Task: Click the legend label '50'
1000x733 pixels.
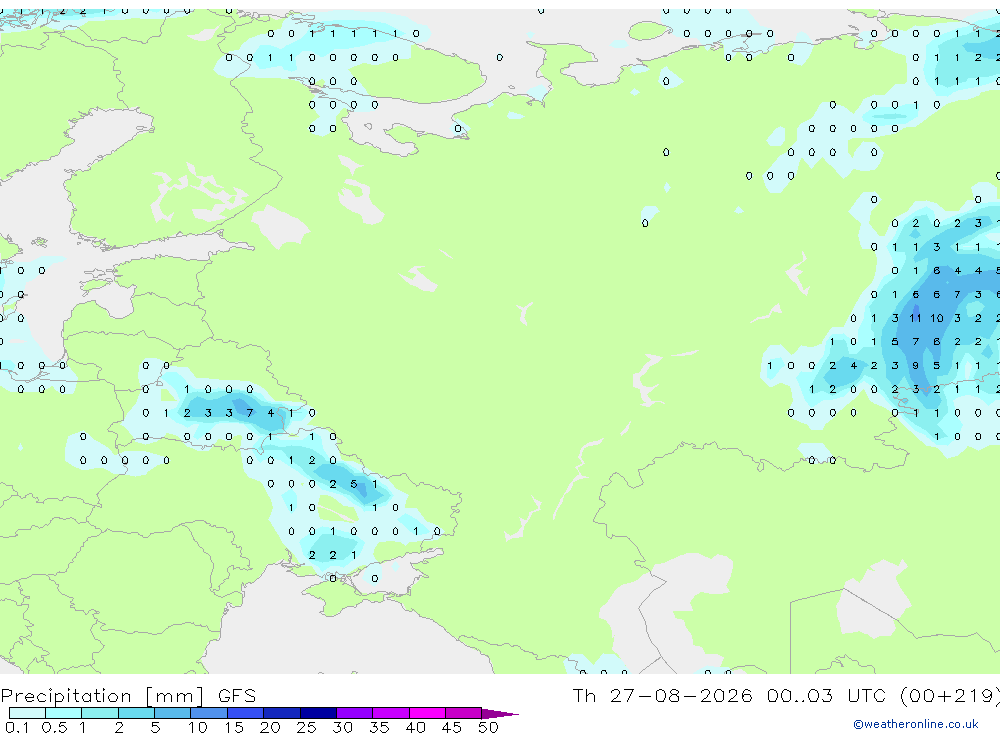Action: click(488, 727)
